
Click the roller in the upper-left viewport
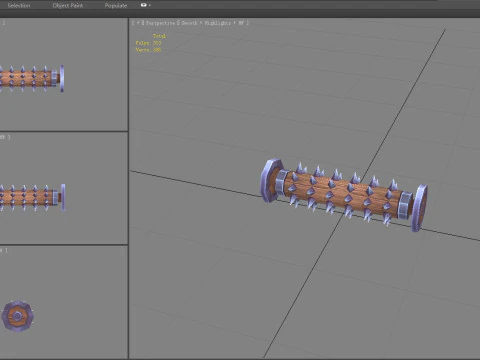32,79
